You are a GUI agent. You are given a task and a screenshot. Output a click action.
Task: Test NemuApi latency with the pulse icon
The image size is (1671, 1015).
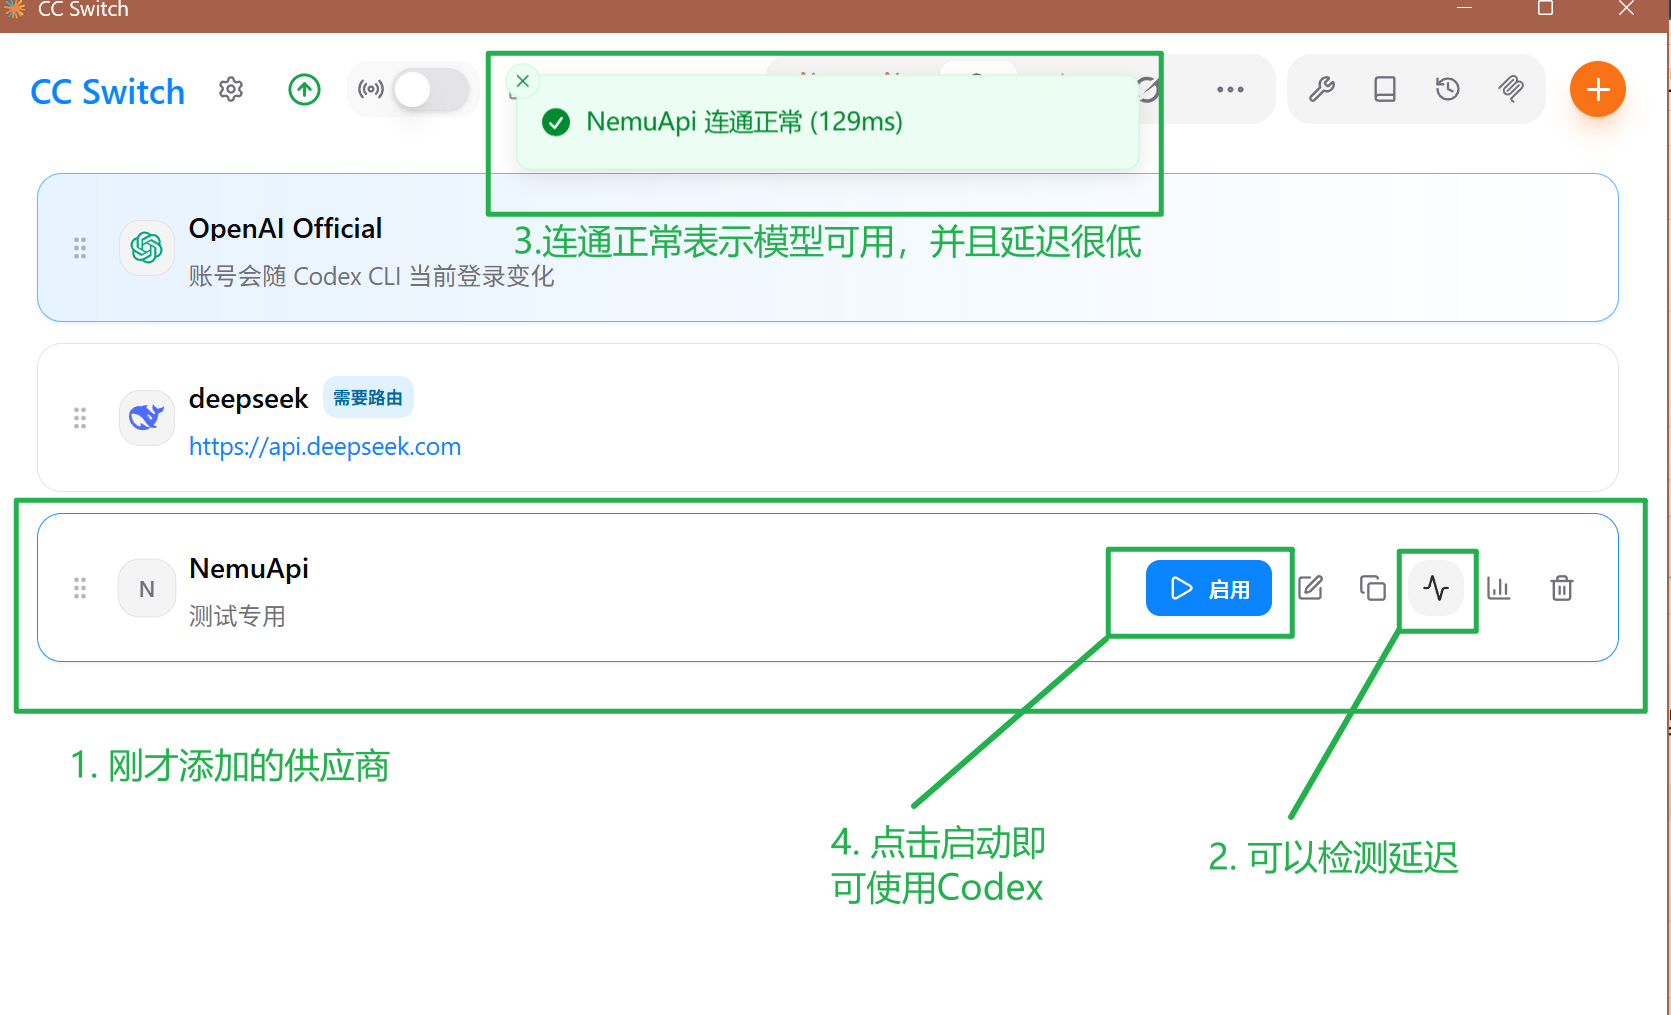1436,588
